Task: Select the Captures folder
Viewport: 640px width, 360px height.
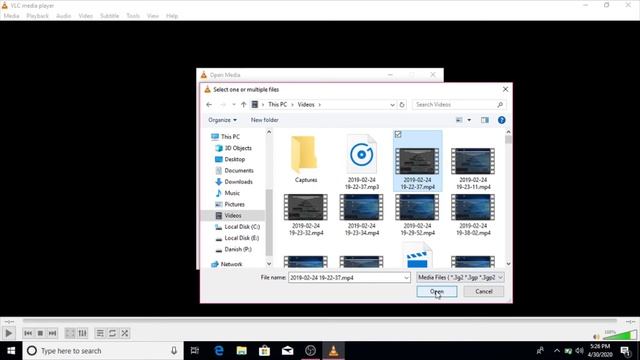Action: [306, 160]
